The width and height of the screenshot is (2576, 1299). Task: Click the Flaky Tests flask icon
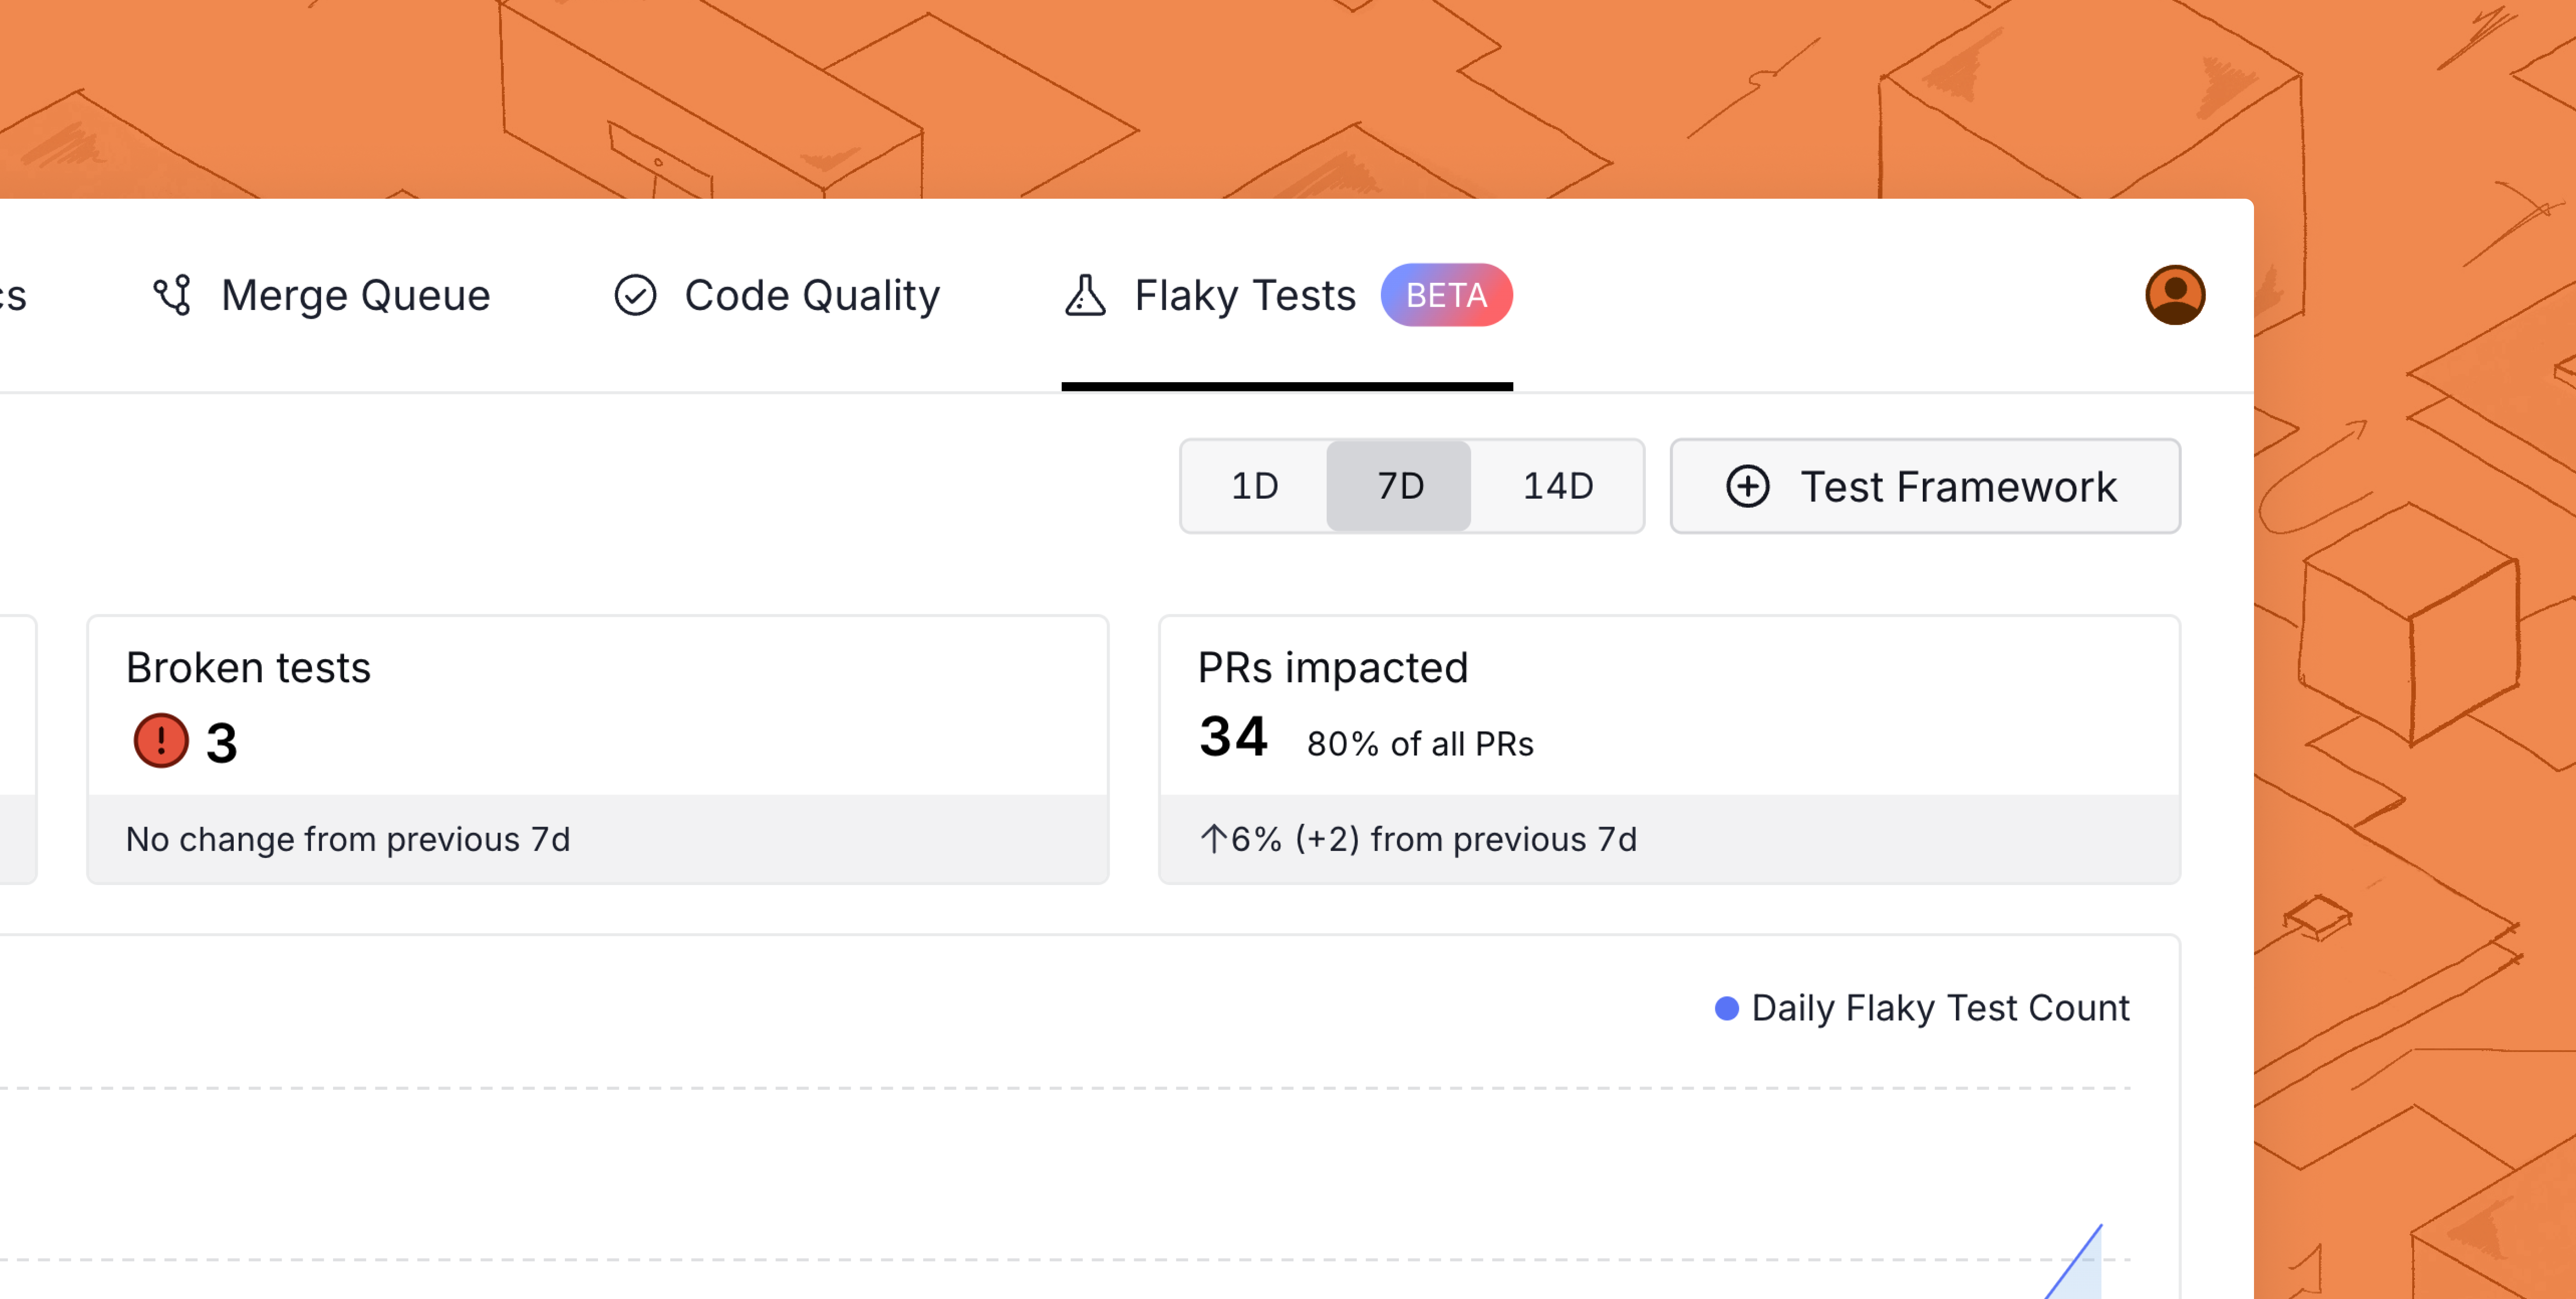[x=1085, y=295]
